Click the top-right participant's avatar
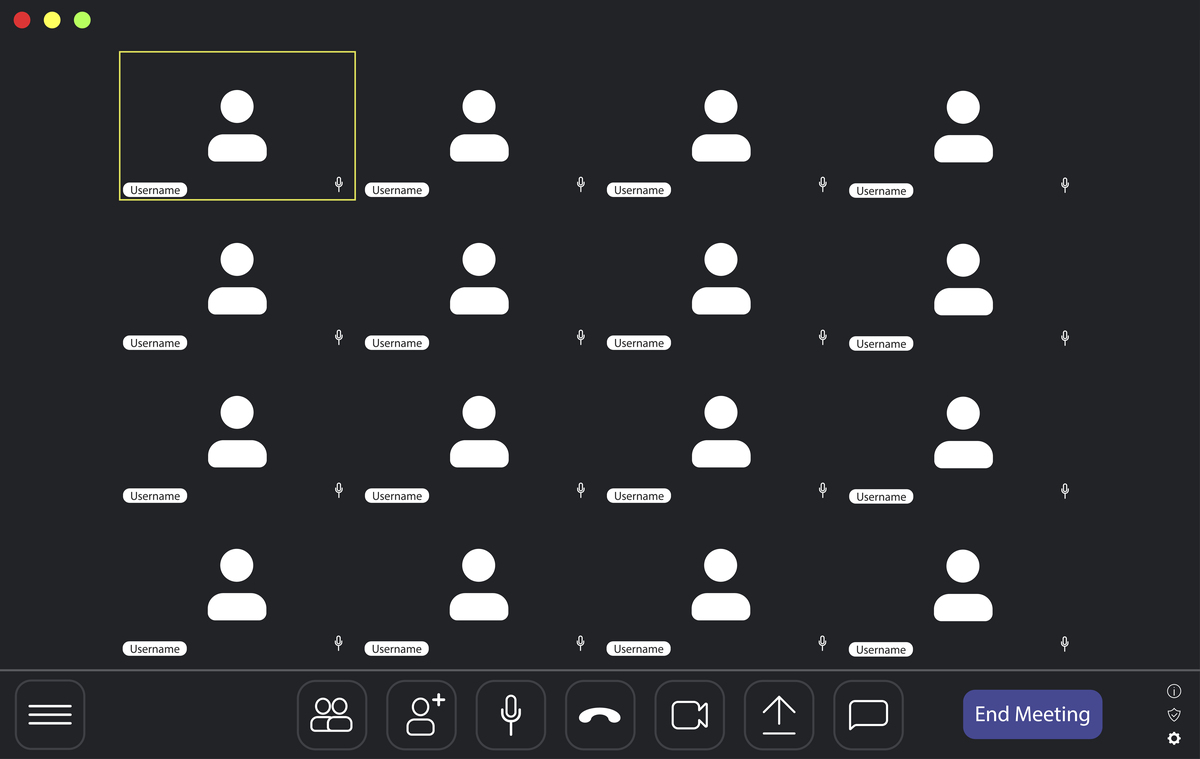 pyautogui.click(x=963, y=126)
